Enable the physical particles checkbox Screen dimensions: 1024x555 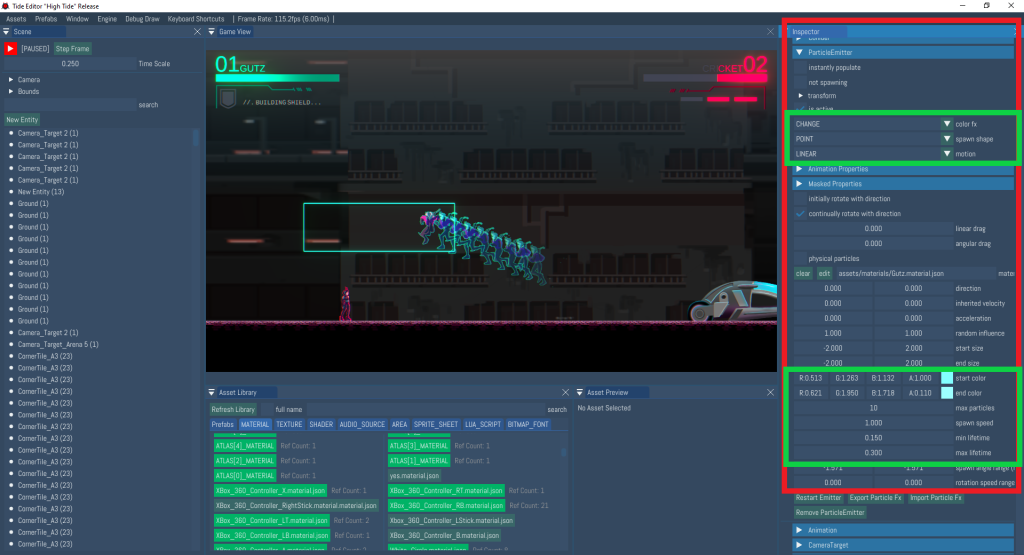pos(800,259)
